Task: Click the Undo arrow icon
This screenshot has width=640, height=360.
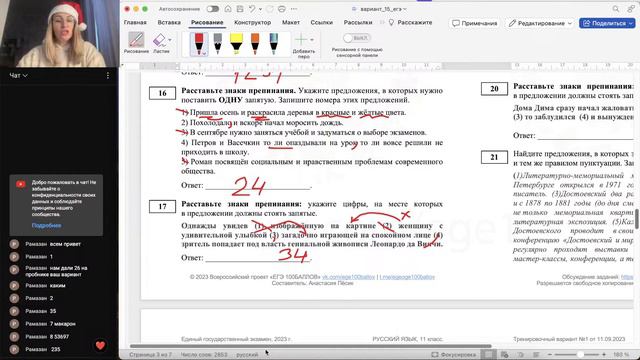Action: coord(252,9)
